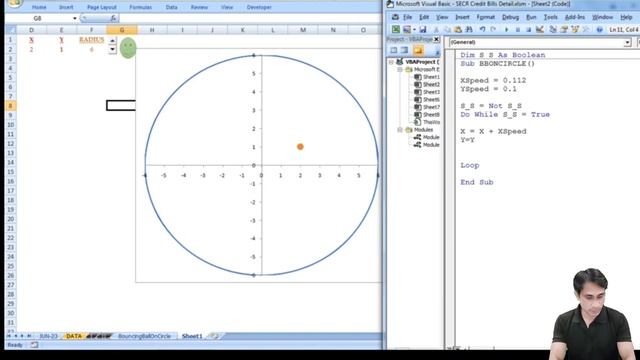Collapse the VBAProject tree node
This screenshot has height=360, width=640.
(391, 62)
